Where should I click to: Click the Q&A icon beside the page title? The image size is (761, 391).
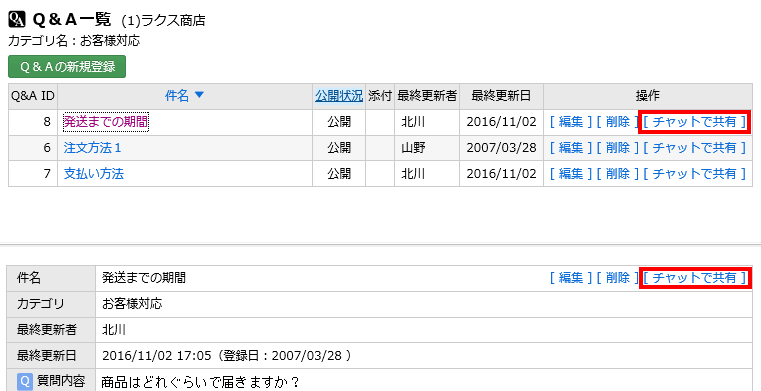click(17, 20)
